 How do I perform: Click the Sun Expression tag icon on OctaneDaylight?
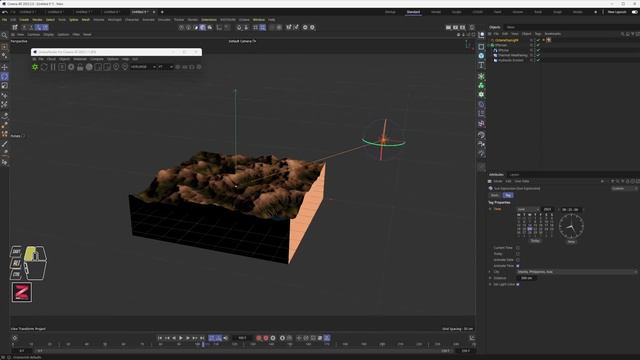coord(549,40)
